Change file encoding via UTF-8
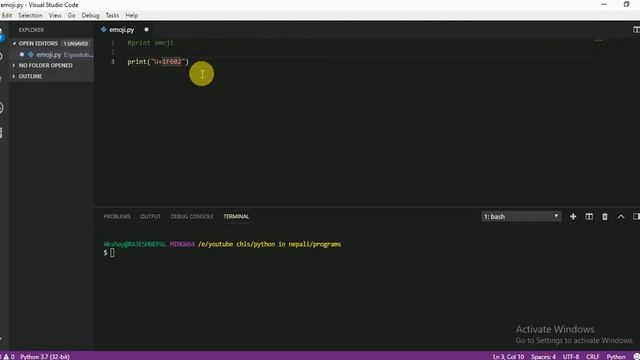Viewport: 640px width, 360px height. [x=571, y=356]
